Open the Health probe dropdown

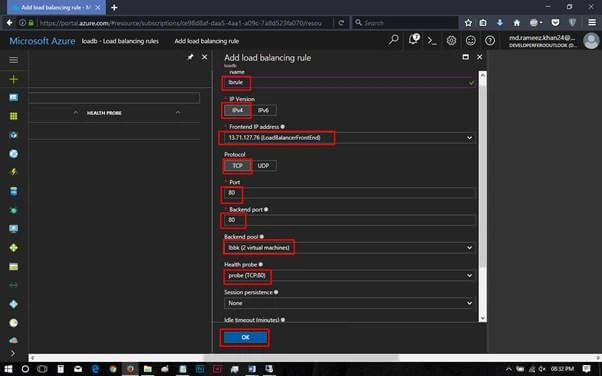(349, 275)
